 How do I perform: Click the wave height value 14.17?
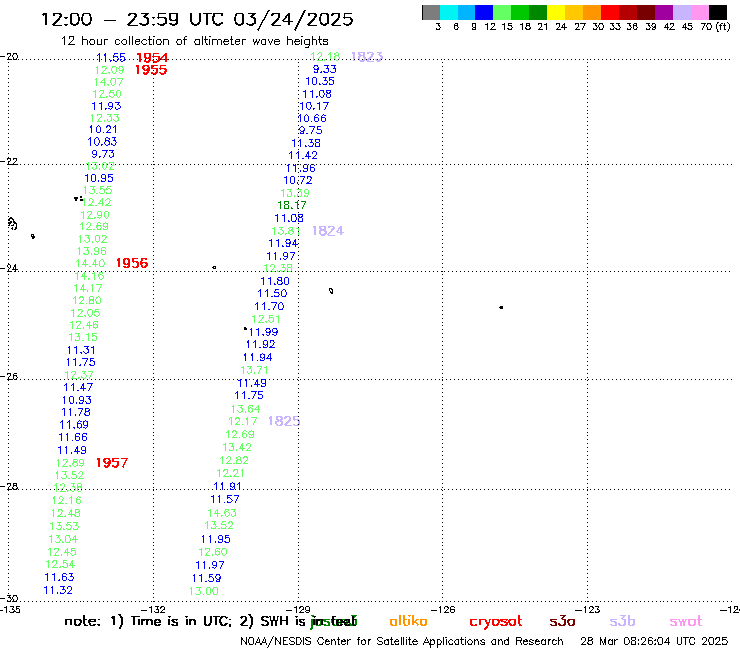tap(88, 288)
